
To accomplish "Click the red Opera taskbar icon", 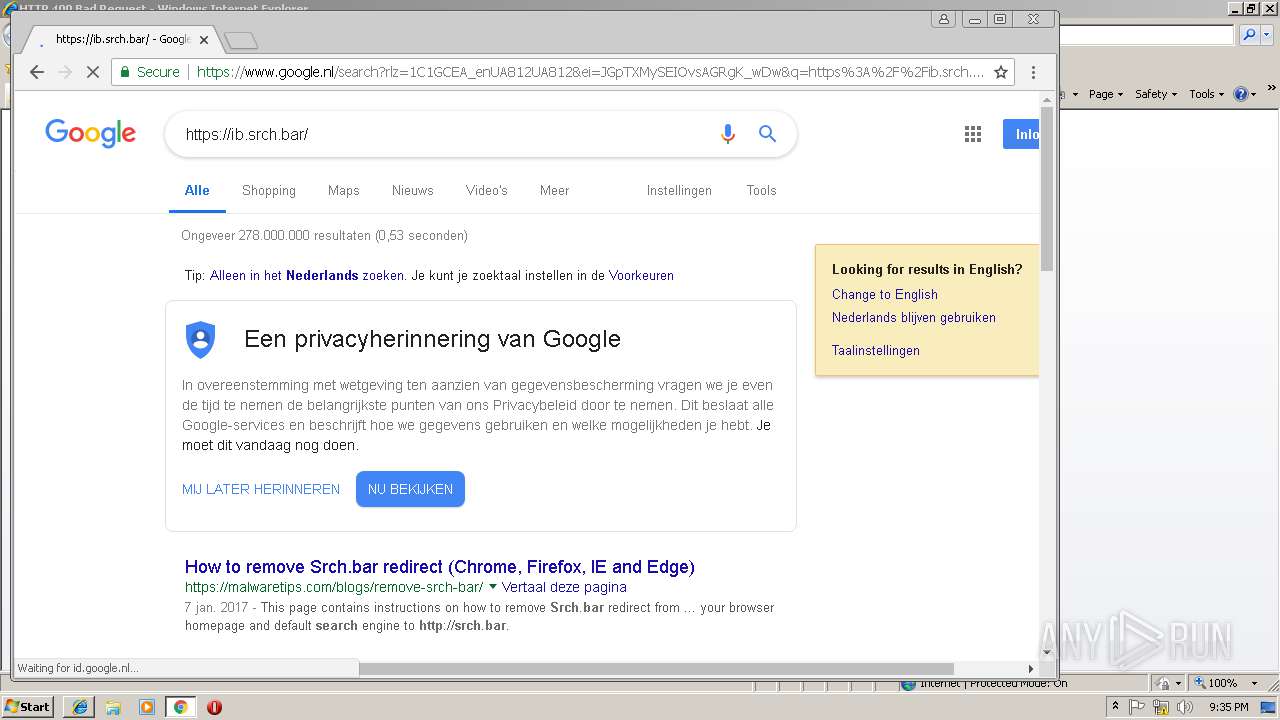I will [x=214, y=707].
